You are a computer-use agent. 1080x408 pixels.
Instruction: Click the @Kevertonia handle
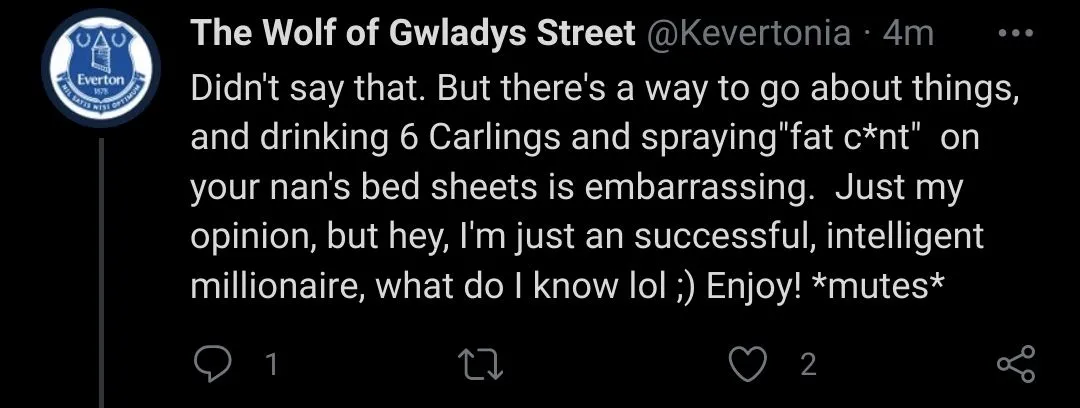[749, 35]
